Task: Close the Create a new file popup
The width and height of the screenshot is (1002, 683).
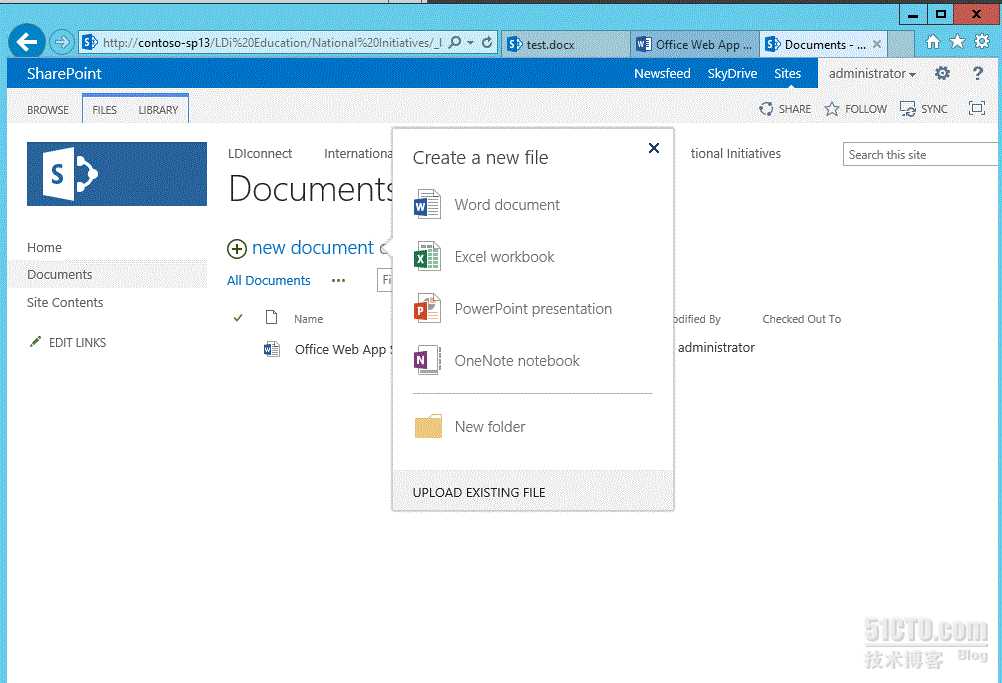Action: click(654, 148)
